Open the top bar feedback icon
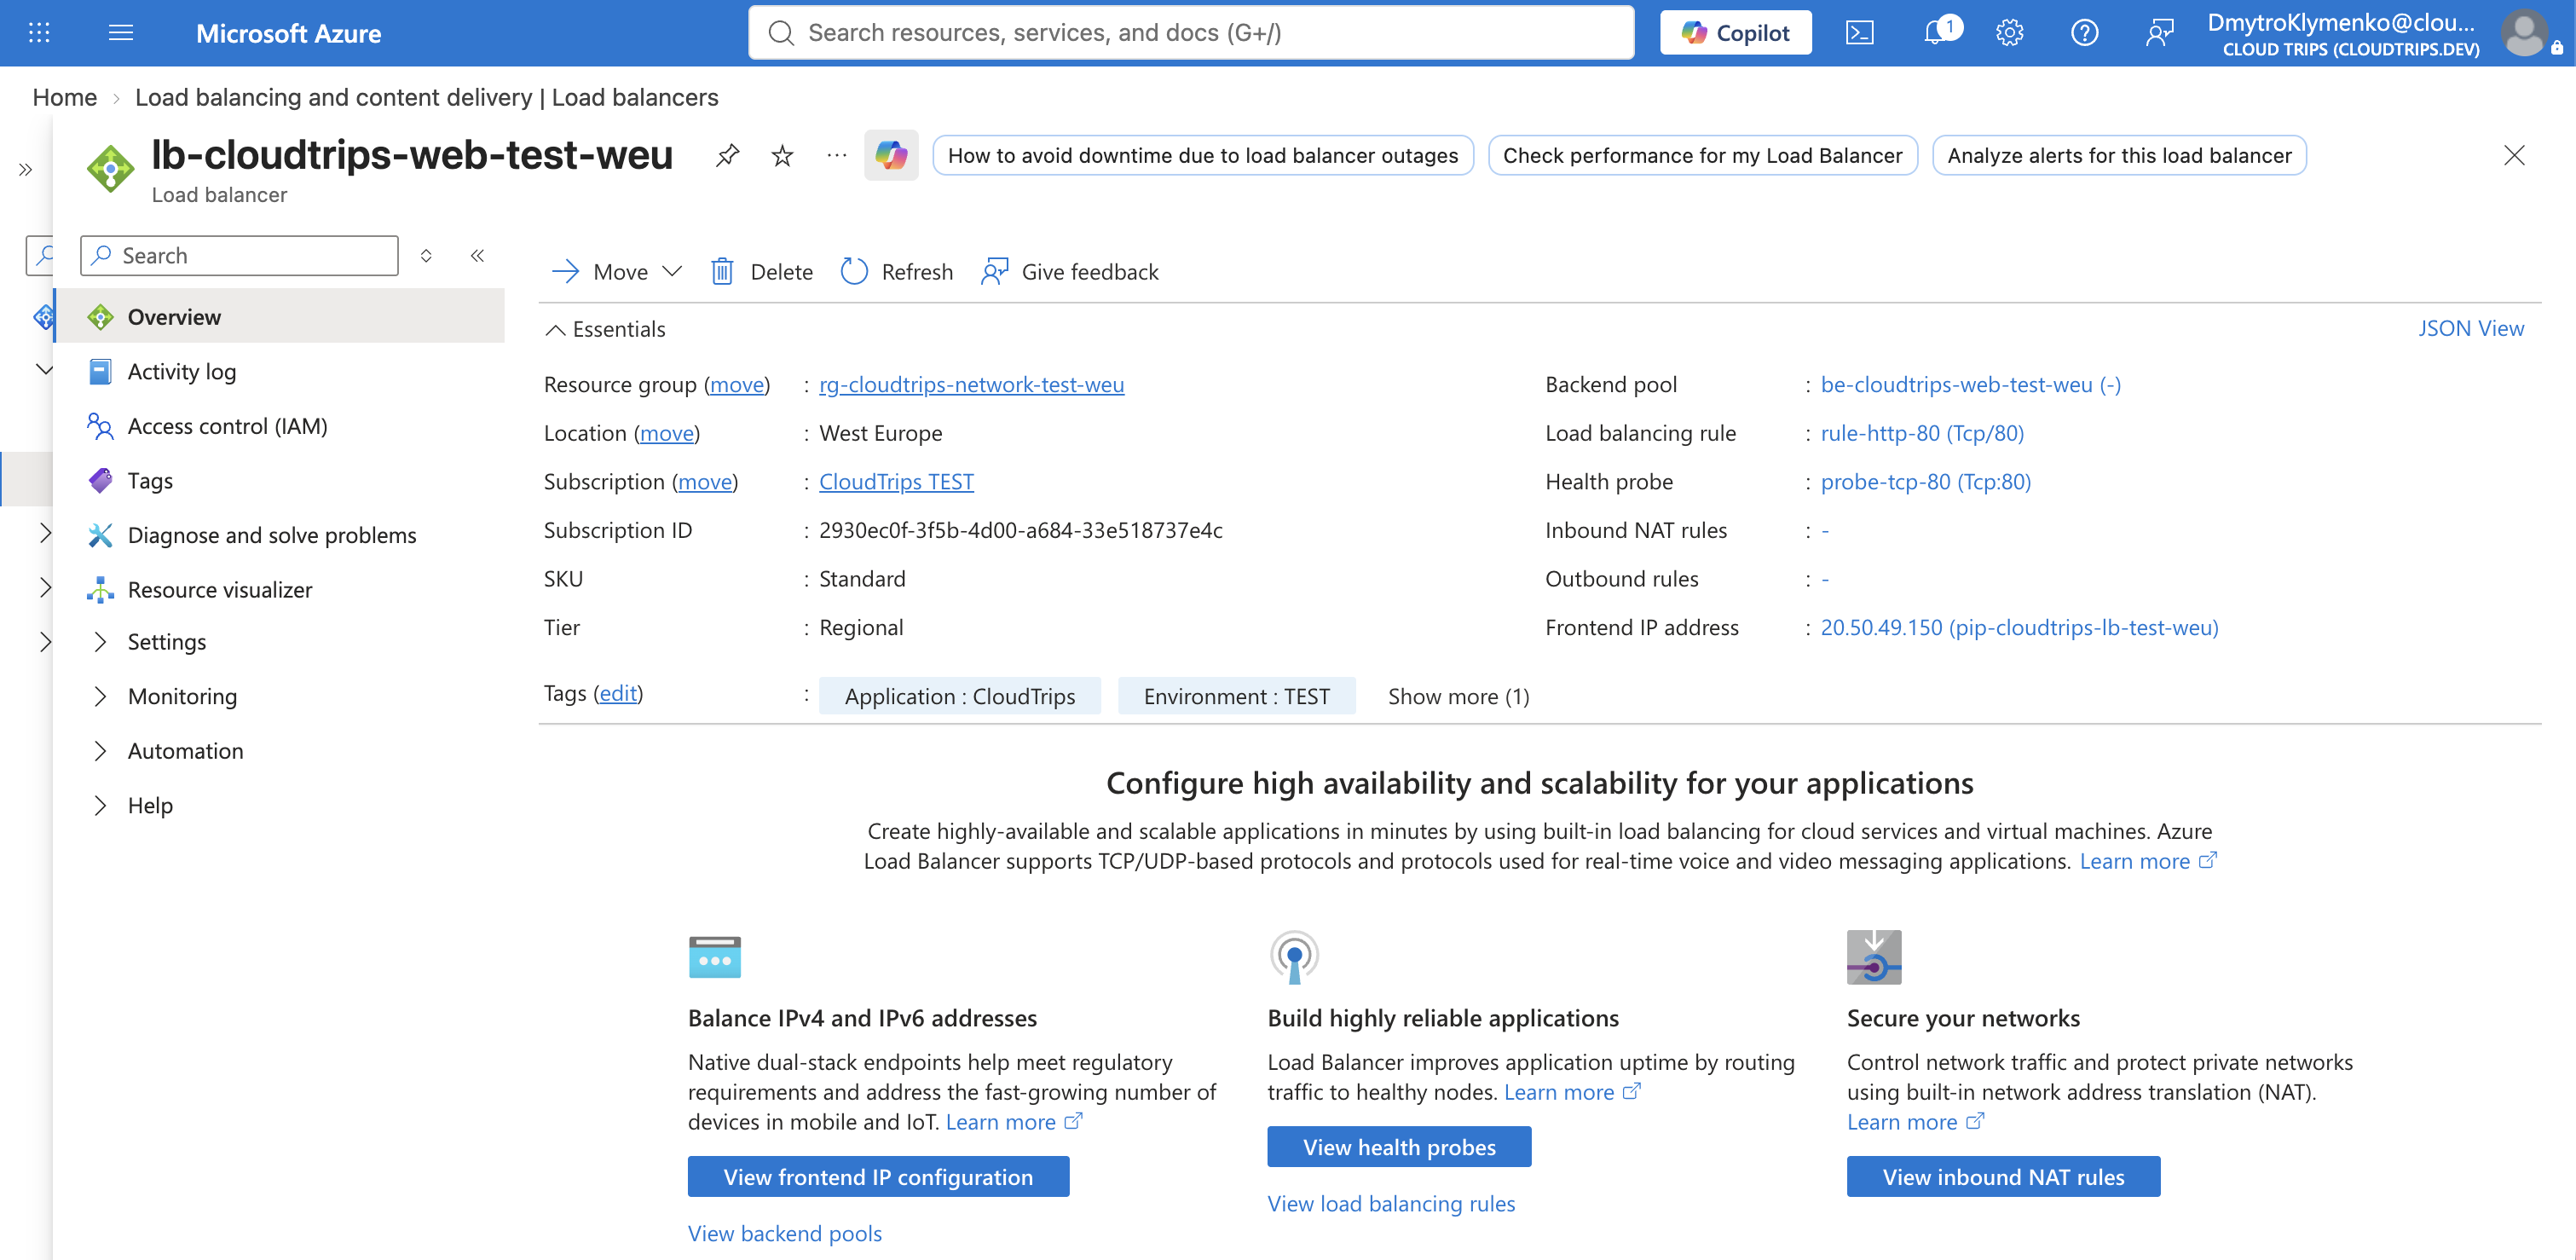Image resolution: width=2576 pixels, height=1260 pixels. [x=2159, y=33]
